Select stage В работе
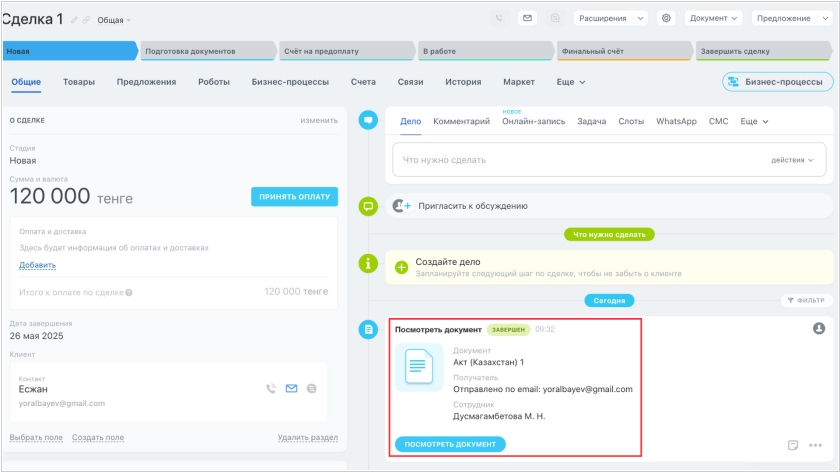The width and height of the screenshot is (840, 472). coord(485,51)
